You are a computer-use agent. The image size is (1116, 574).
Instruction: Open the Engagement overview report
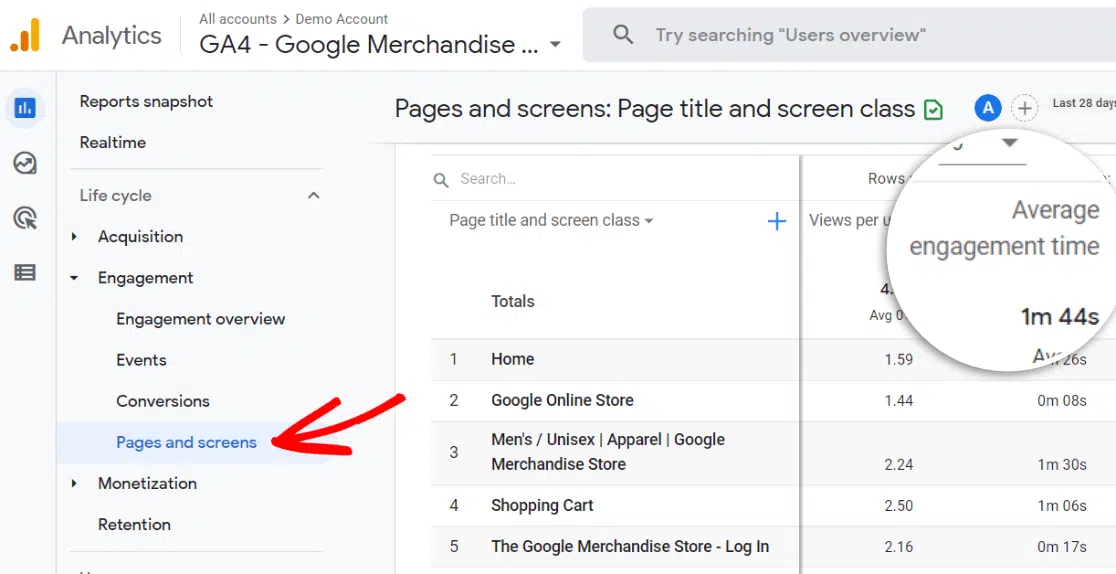200,319
